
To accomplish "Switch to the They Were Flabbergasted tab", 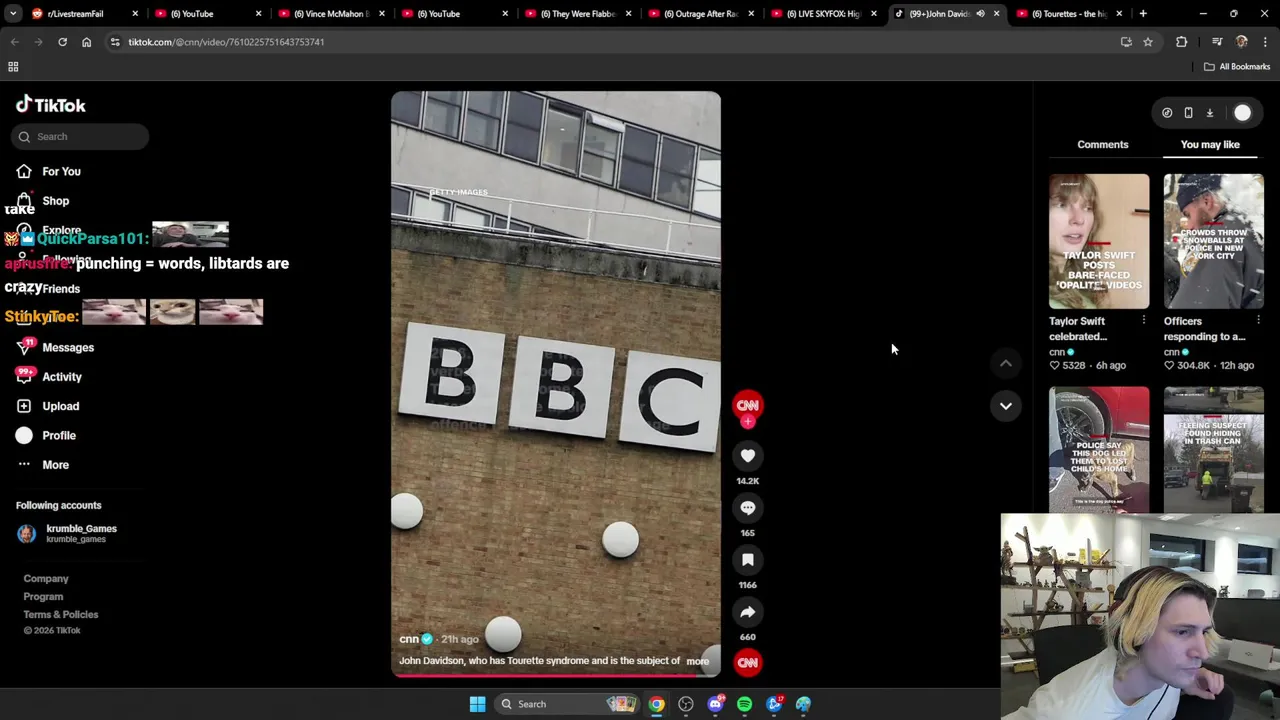I will point(577,14).
